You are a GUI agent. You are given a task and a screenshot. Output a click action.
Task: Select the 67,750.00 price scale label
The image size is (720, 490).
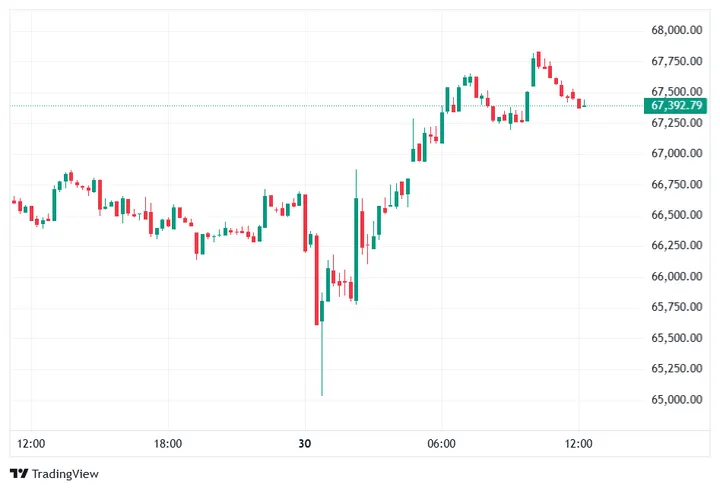tap(677, 61)
